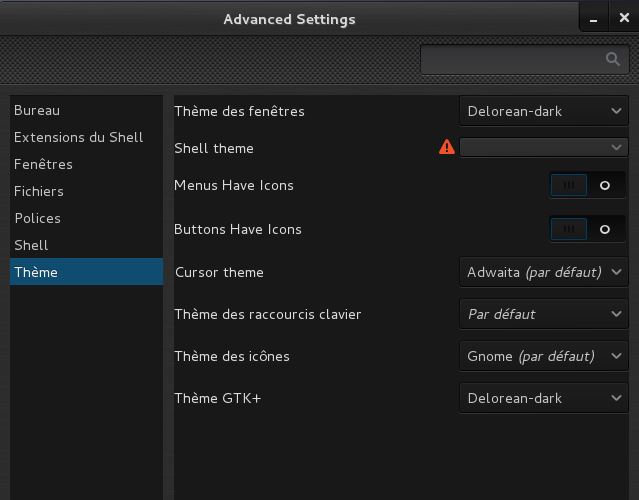Click the Thème des icônes label

coord(232,356)
